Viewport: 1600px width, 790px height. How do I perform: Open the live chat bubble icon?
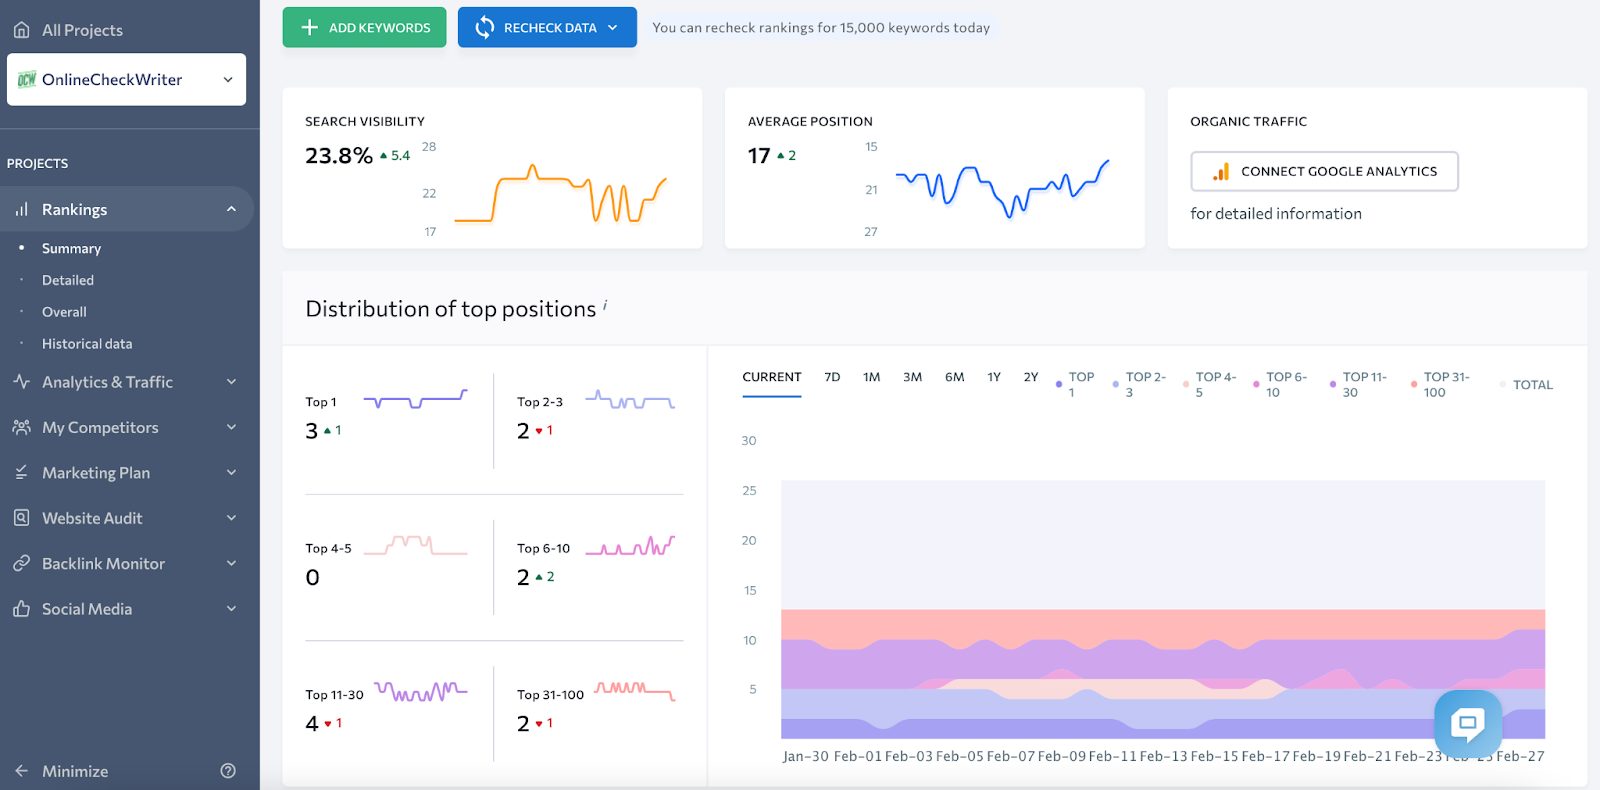pos(1468,723)
